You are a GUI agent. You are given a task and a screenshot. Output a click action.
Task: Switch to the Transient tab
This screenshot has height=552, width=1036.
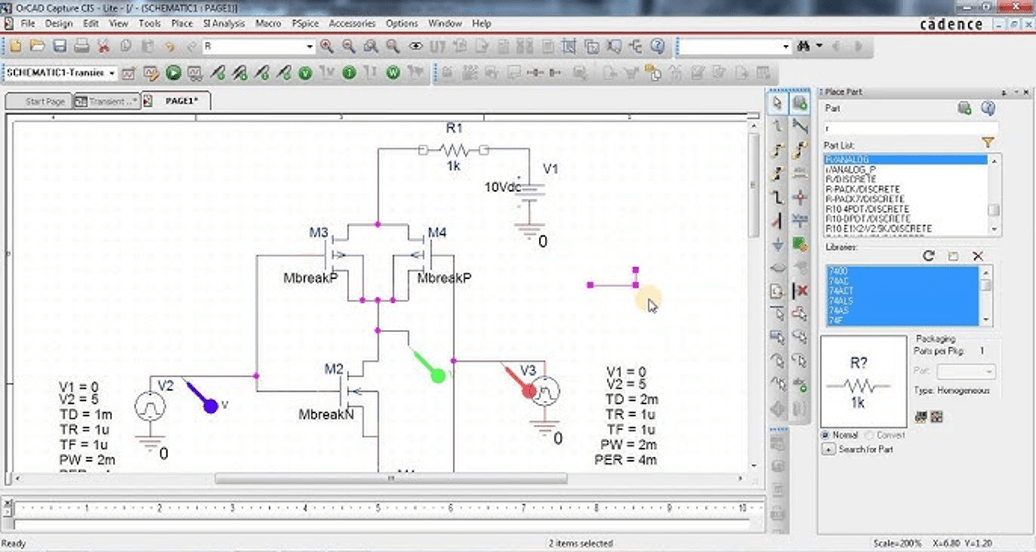click(x=106, y=101)
